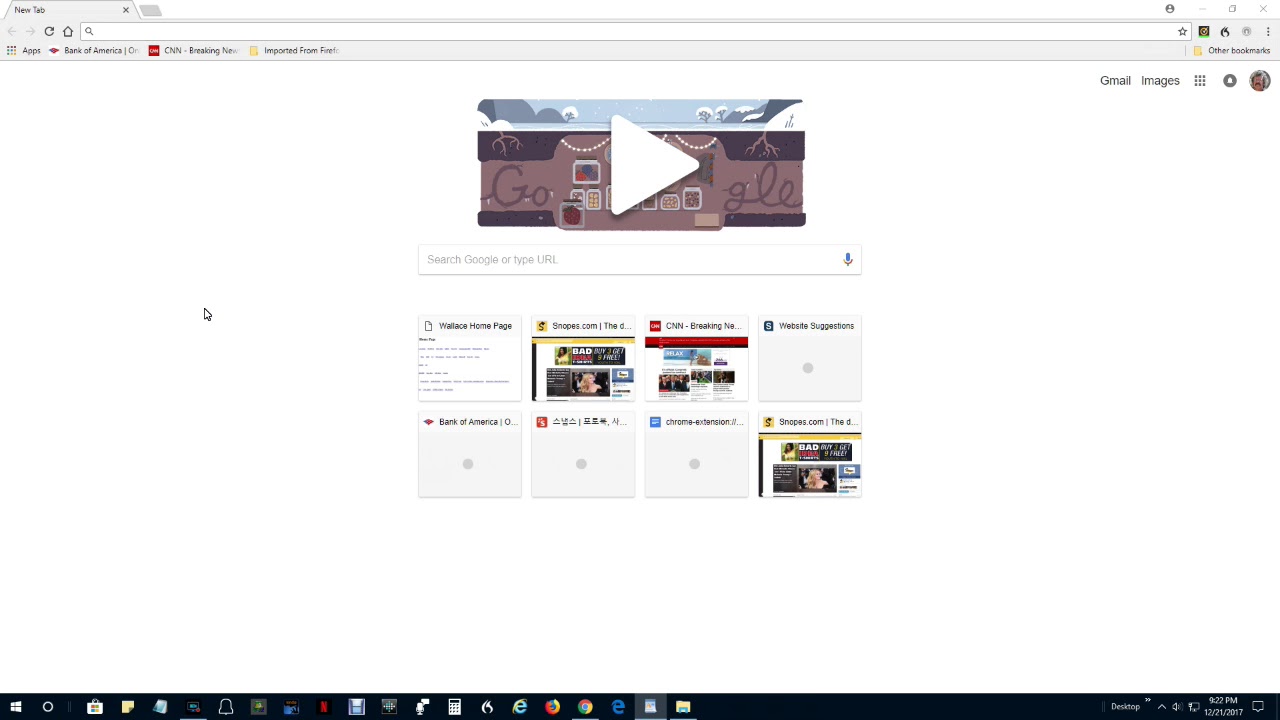Launch Internet Explorer from taskbar
1280x720 pixels.
[x=520, y=707]
